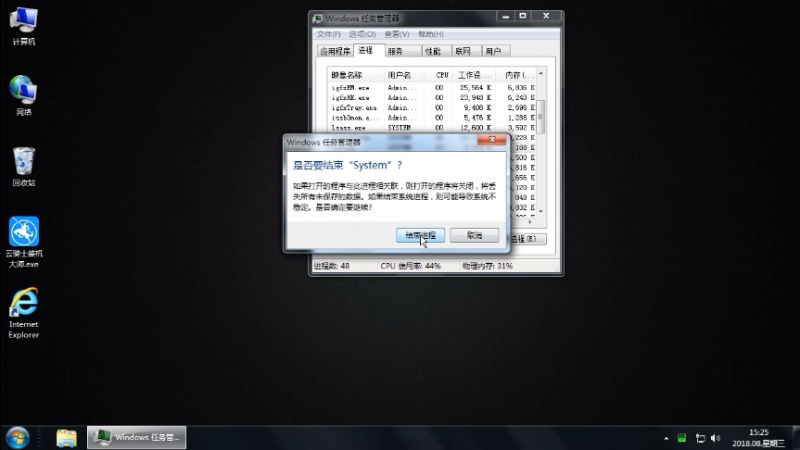Select the 网络 desktop icon
Image resolution: width=800 pixels, height=450 pixels.
tap(23, 95)
